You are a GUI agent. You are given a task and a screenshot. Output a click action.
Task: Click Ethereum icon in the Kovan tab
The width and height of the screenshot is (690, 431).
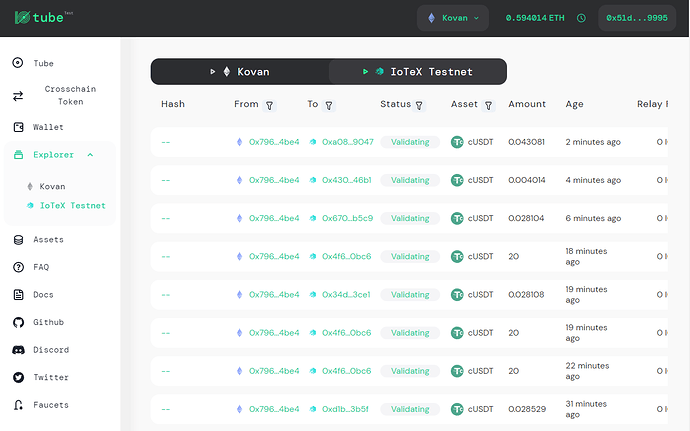point(227,72)
